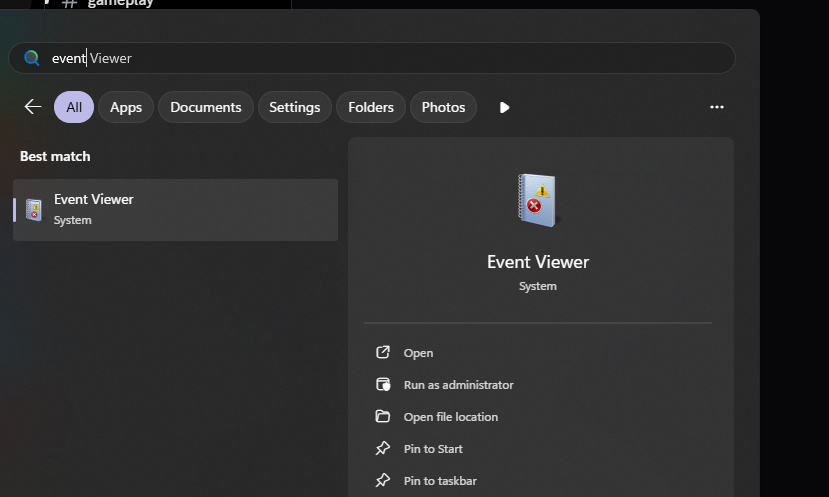Switch to the Settings filter tab
The width and height of the screenshot is (829, 497).
[294, 107]
